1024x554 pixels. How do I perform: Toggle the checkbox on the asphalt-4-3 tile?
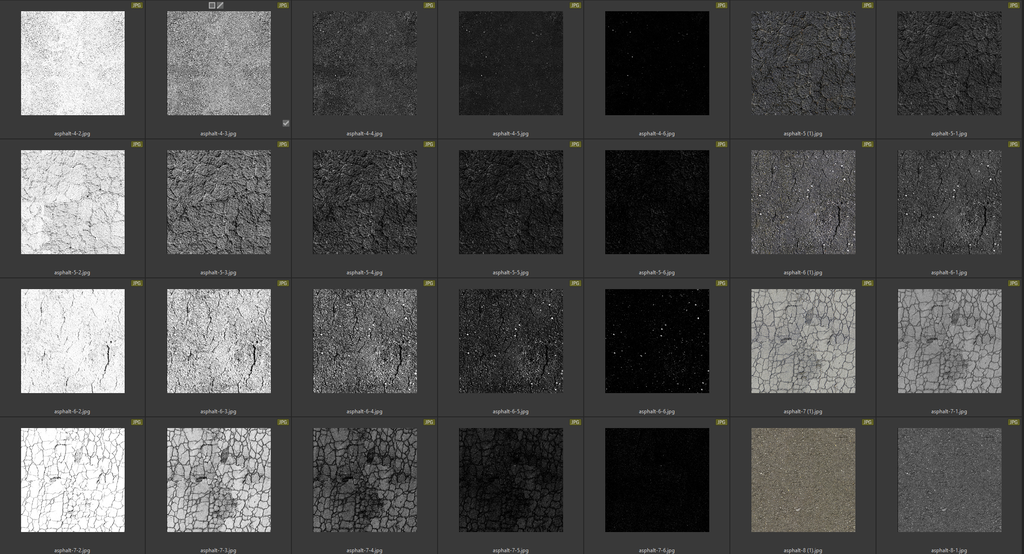pos(286,123)
